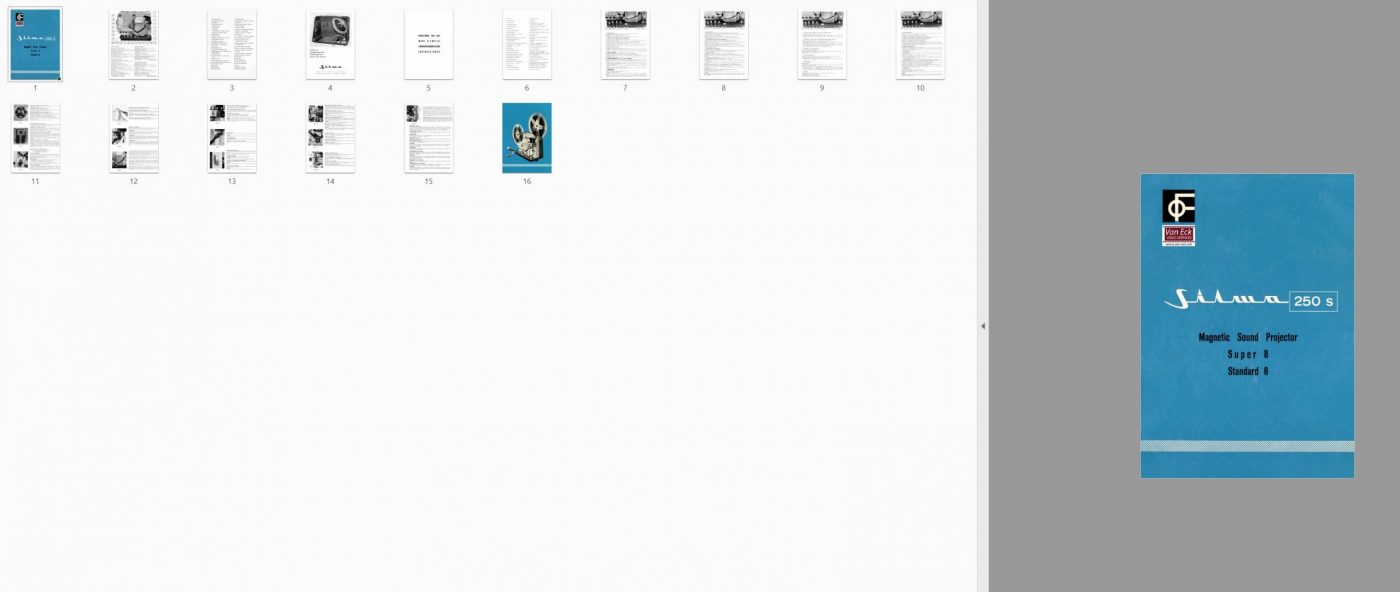
Task: Click page 4 thumbnail with projector photo
Action: coord(330,45)
